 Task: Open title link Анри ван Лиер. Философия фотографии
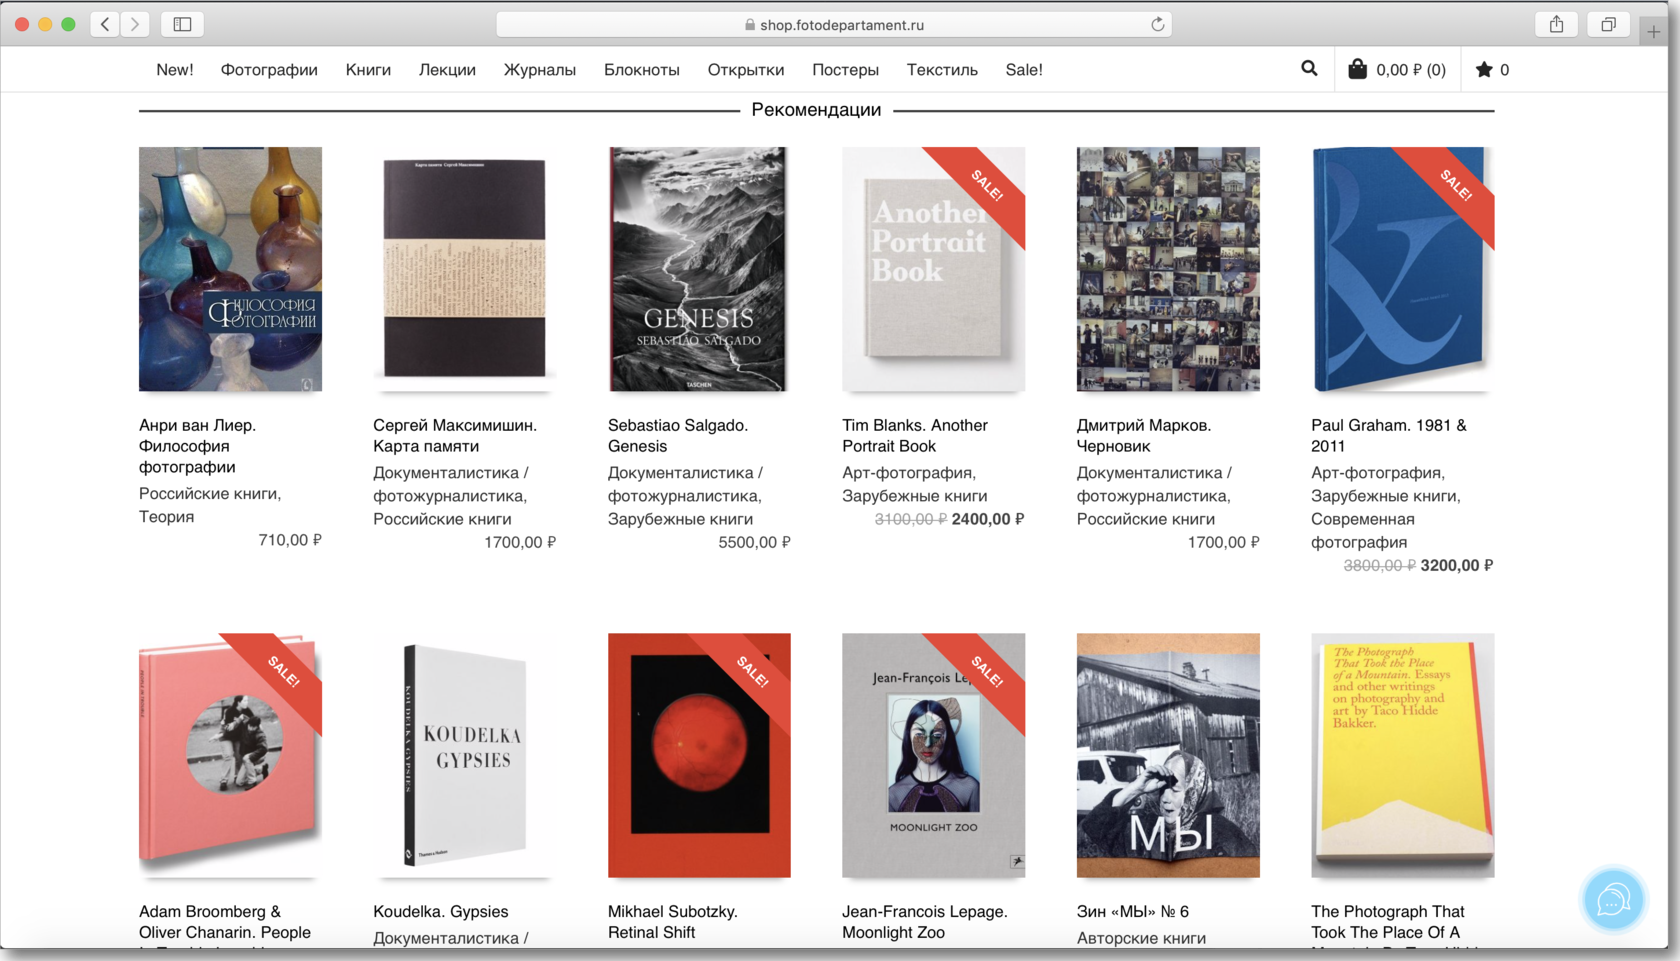[197, 446]
